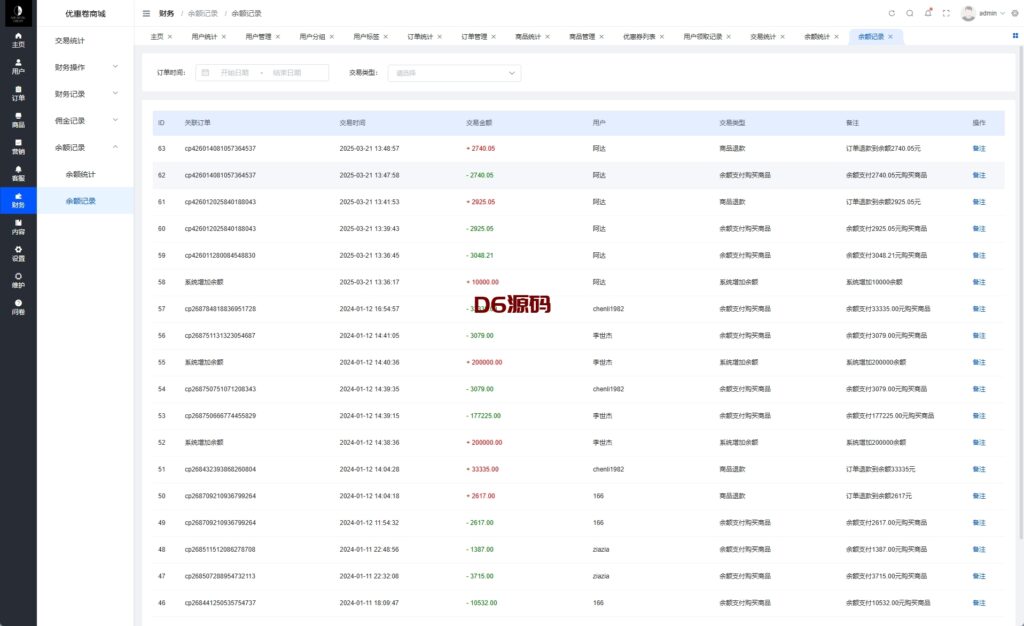This screenshot has width=1024, height=626.
Task: Switch to the 商品管理 tab
Action: pos(582,37)
